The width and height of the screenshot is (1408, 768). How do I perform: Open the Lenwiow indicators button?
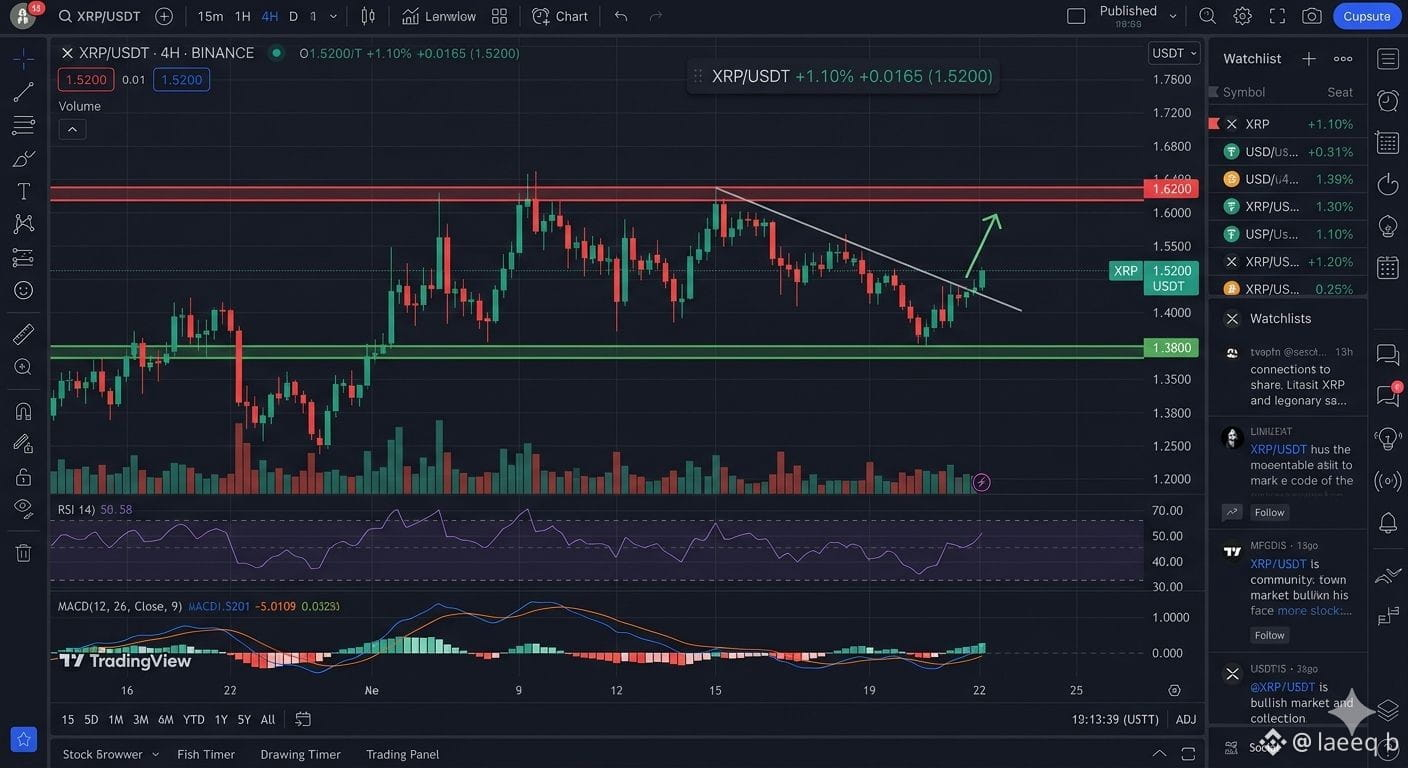tap(439, 16)
